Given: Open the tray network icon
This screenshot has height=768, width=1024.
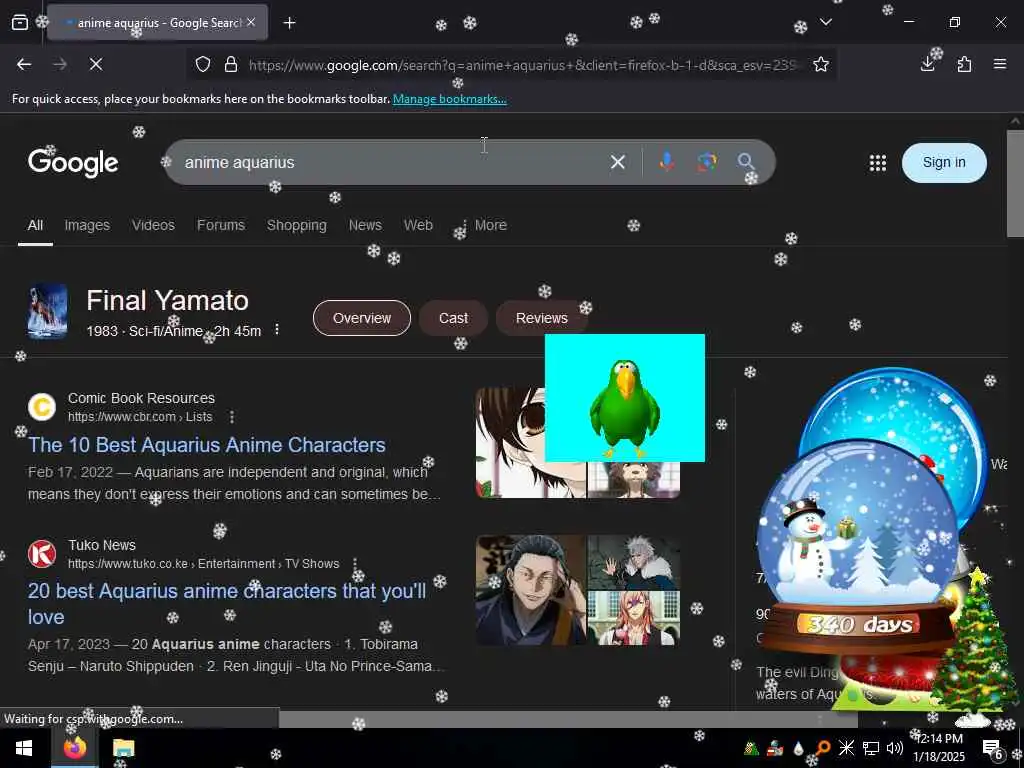Looking at the screenshot, I should click(871, 748).
